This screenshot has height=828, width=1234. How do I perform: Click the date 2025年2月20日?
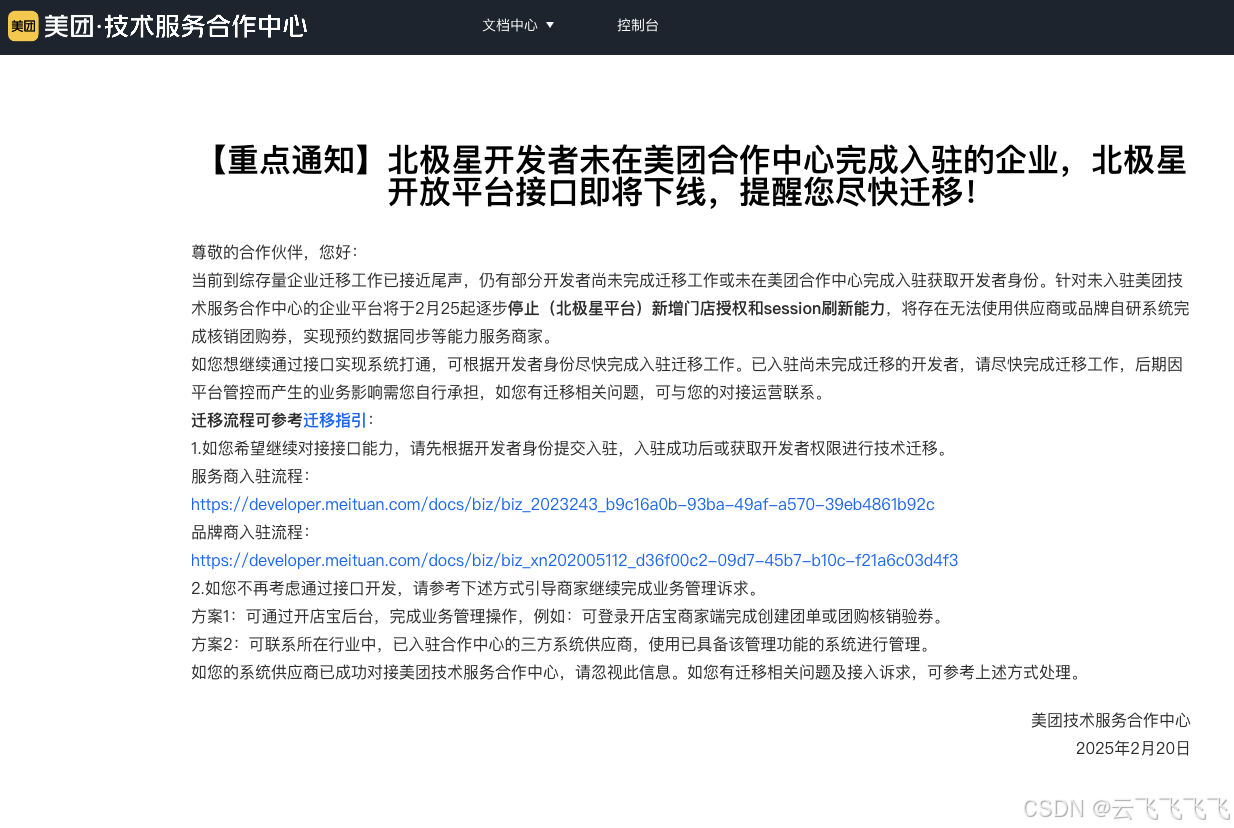[1133, 748]
